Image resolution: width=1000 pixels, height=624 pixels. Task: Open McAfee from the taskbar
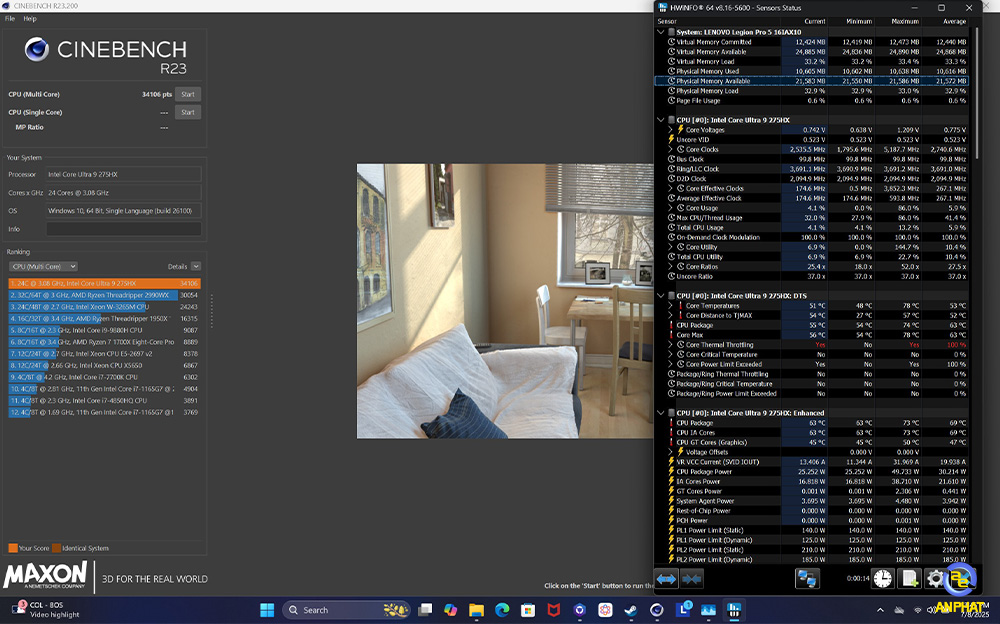pyautogui.click(x=554, y=610)
